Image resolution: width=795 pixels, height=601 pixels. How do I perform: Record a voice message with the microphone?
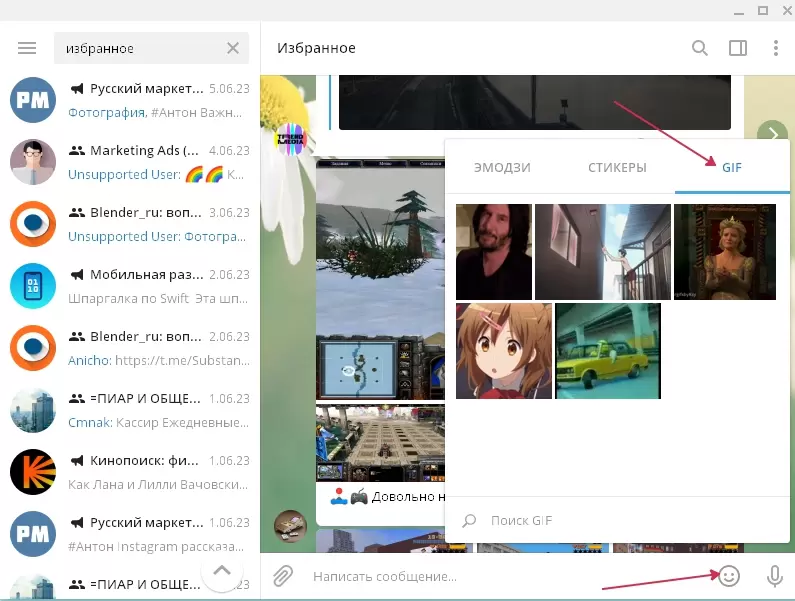(773, 576)
